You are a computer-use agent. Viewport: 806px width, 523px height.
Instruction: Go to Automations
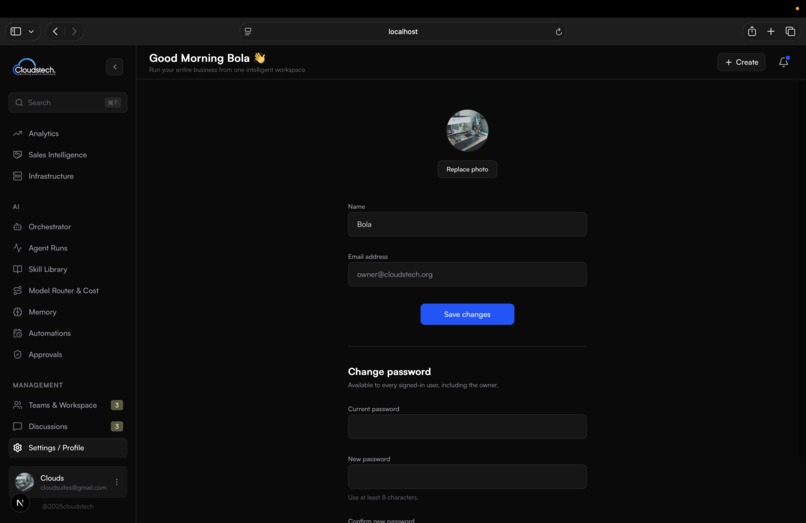[68, 333]
